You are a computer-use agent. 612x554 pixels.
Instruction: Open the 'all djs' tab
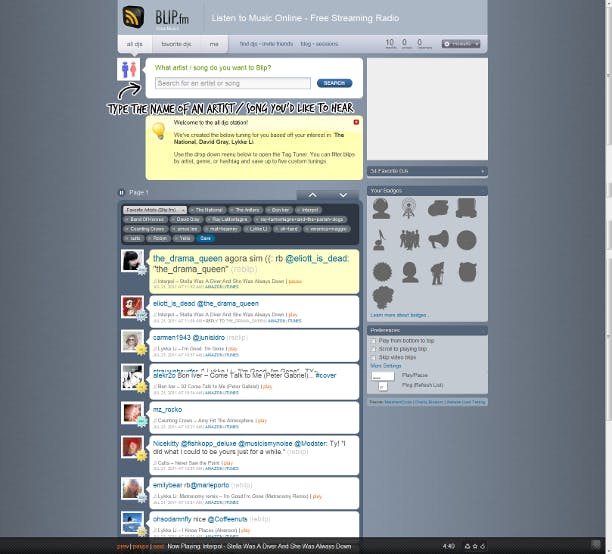point(134,44)
